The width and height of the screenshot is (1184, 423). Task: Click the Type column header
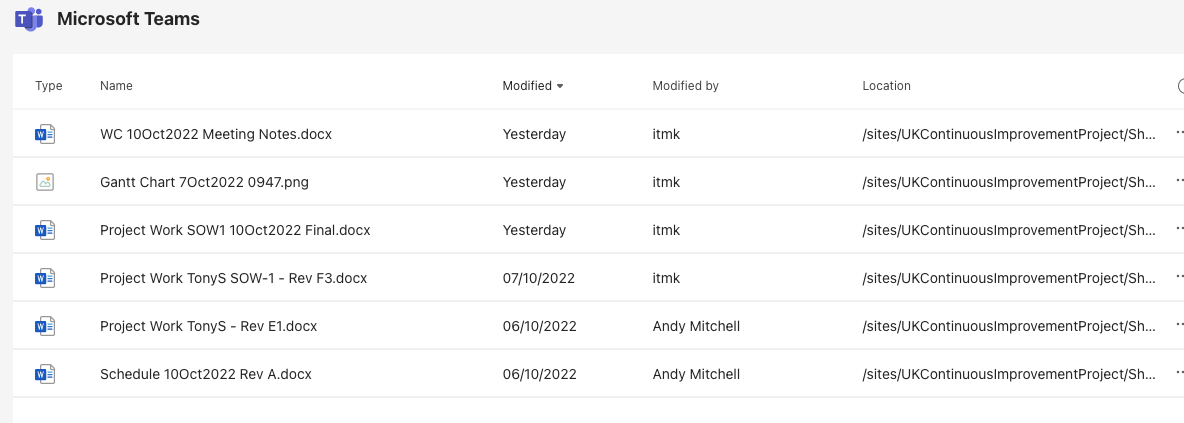pyautogui.click(x=49, y=86)
